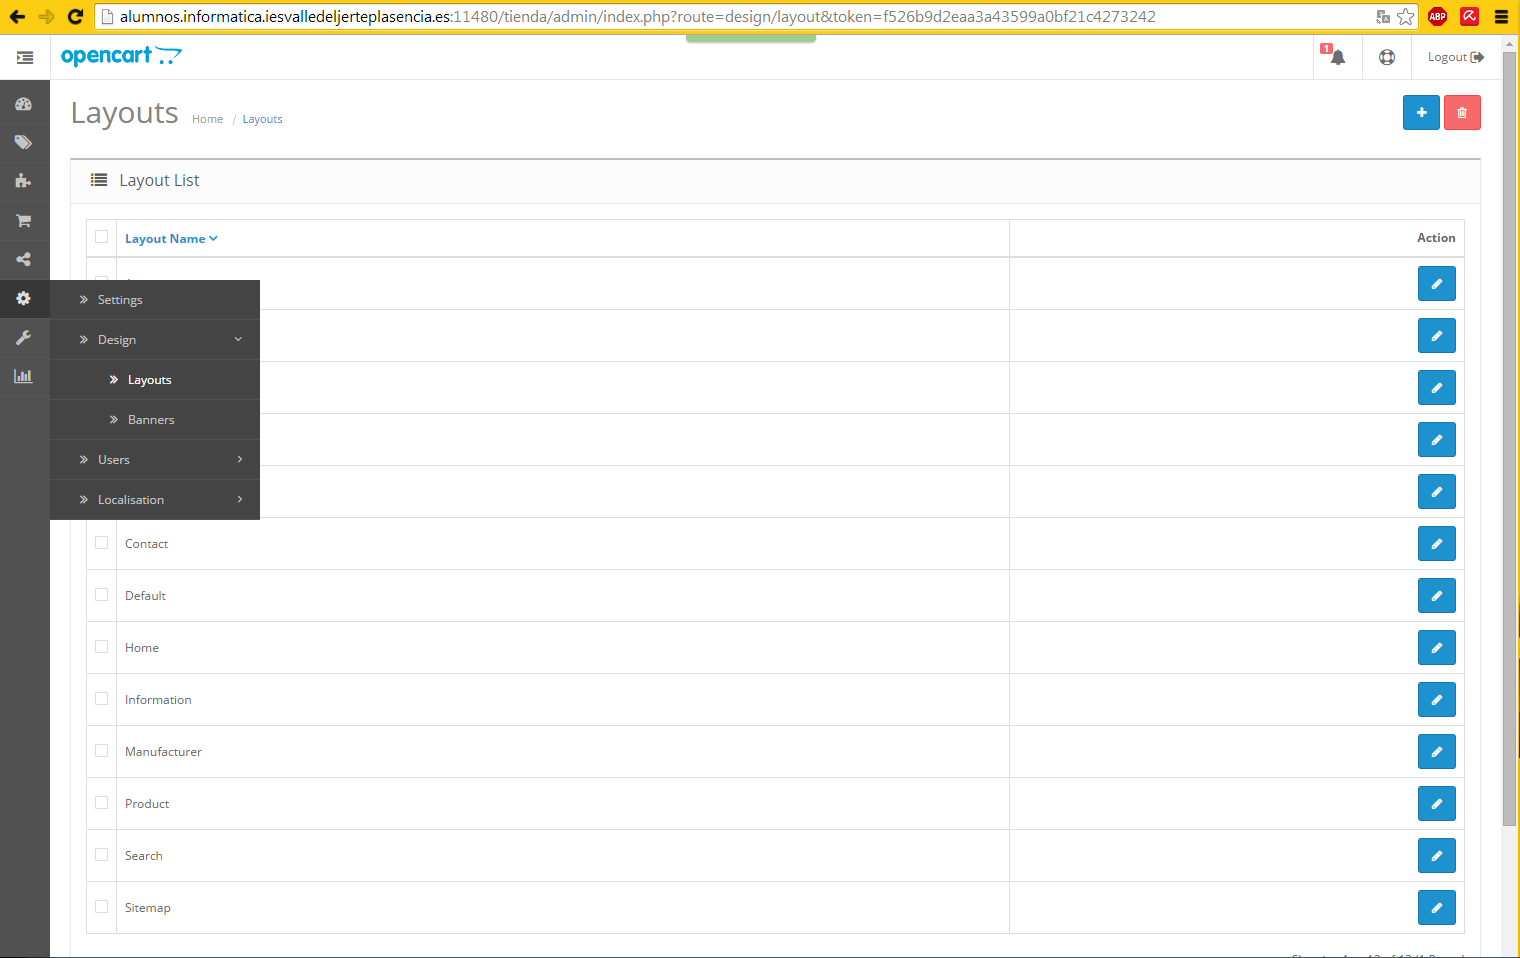Open the Reports bar chart icon
Image resolution: width=1520 pixels, height=958 pixels.
point(24,377)
